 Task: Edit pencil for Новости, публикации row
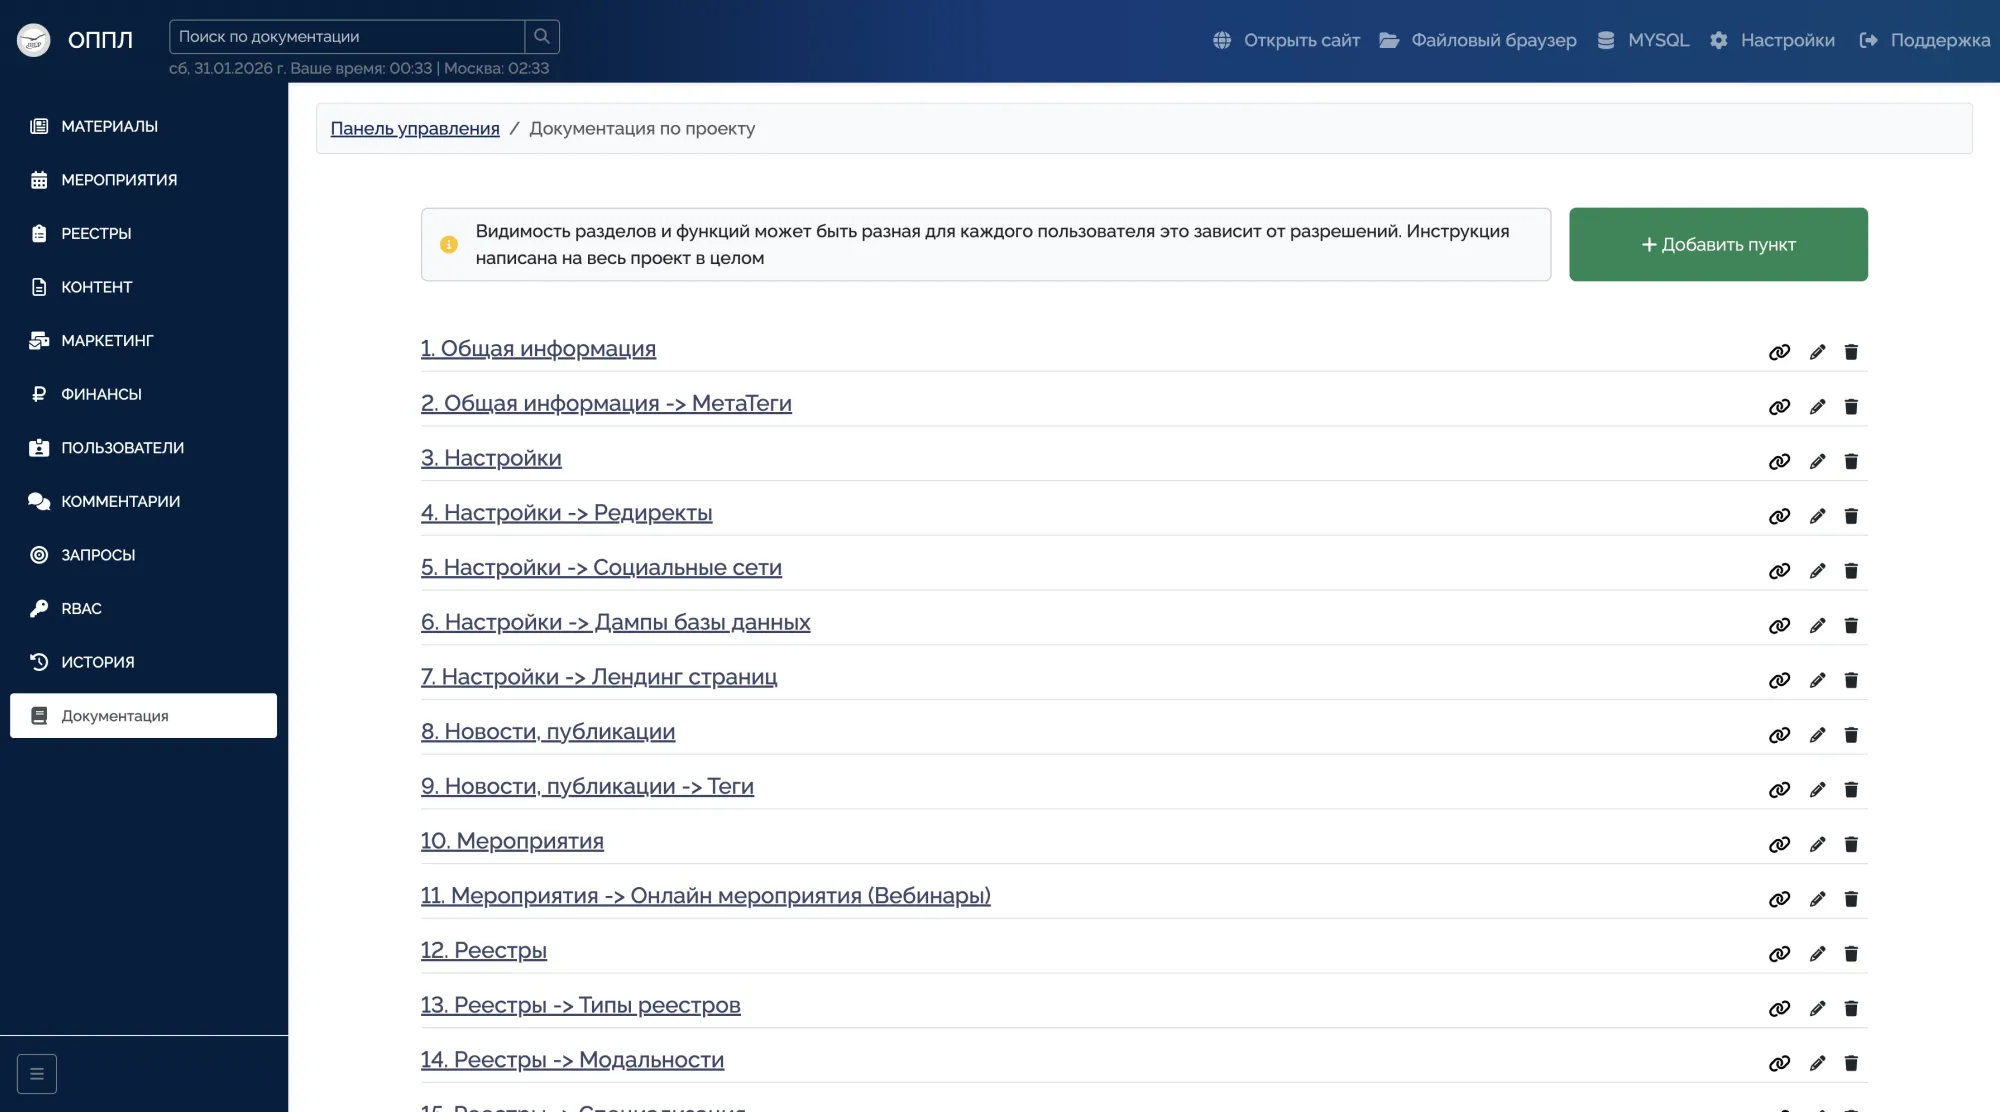1817,735
